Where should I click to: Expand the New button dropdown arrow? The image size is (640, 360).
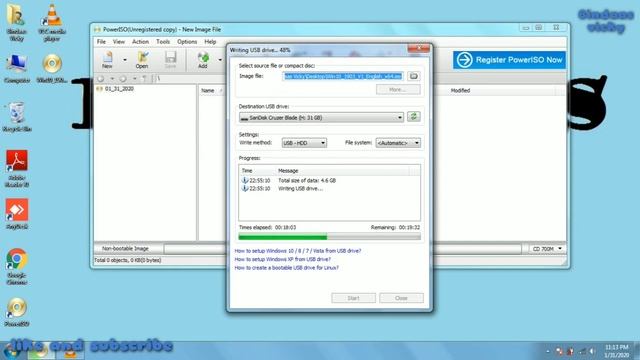coord(125,60)
